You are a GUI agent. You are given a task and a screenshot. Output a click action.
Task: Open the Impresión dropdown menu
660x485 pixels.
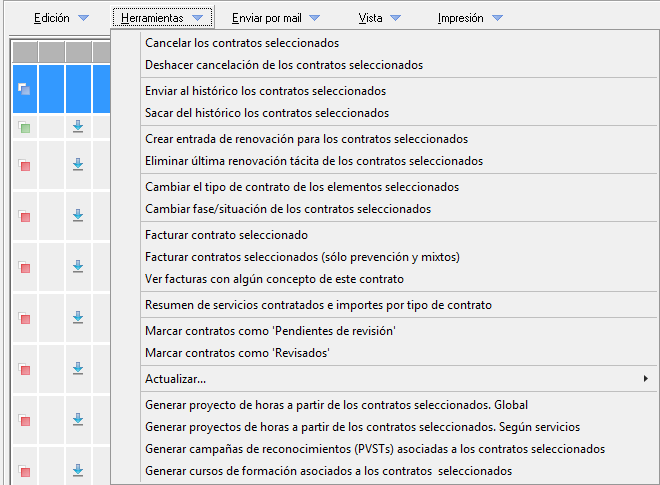point(470,18)
